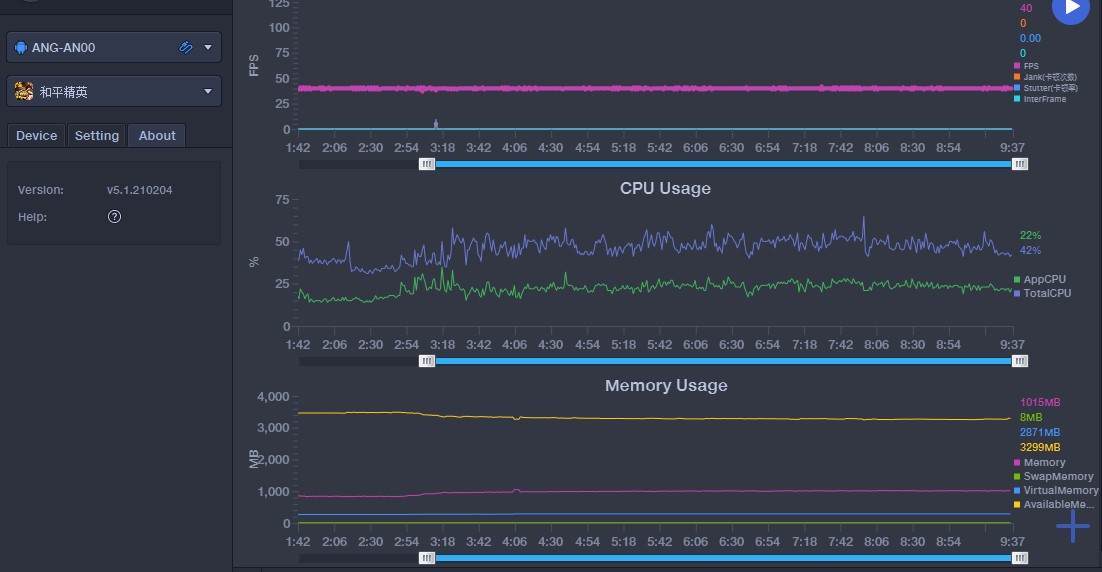Hide the SwapMemory series via legend

point(1057,477)
